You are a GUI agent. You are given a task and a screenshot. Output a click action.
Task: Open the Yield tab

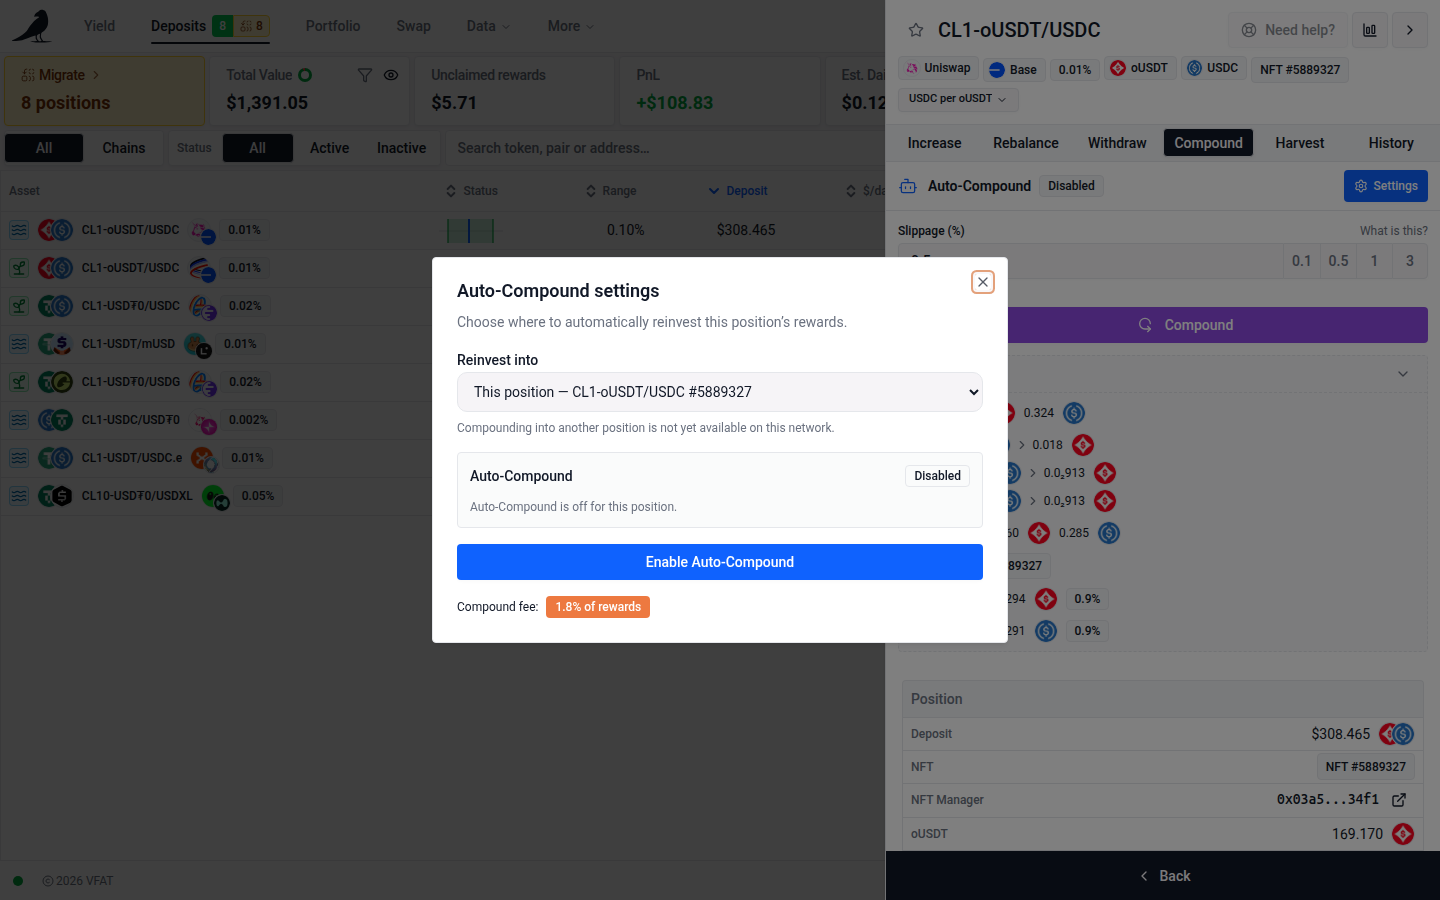(x=99, y=26)
